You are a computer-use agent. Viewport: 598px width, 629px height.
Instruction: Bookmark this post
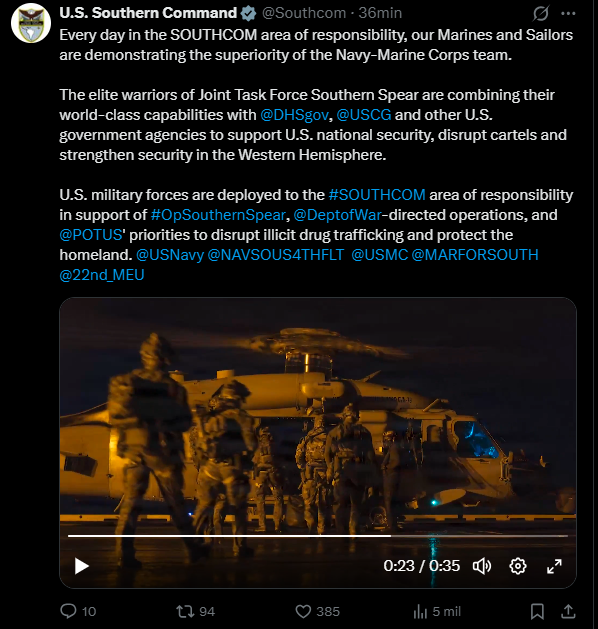537,611
